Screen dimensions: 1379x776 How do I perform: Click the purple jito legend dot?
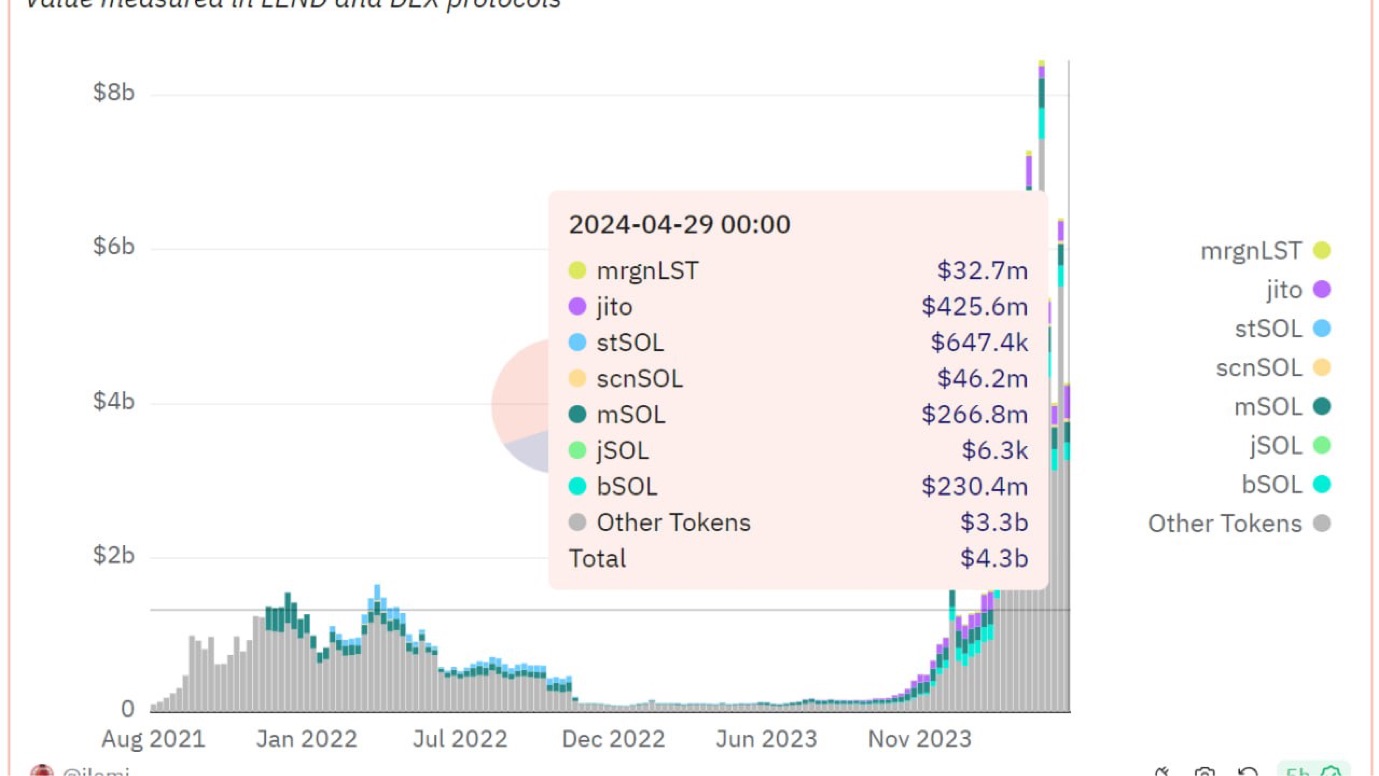click(x=1321, y=289)
